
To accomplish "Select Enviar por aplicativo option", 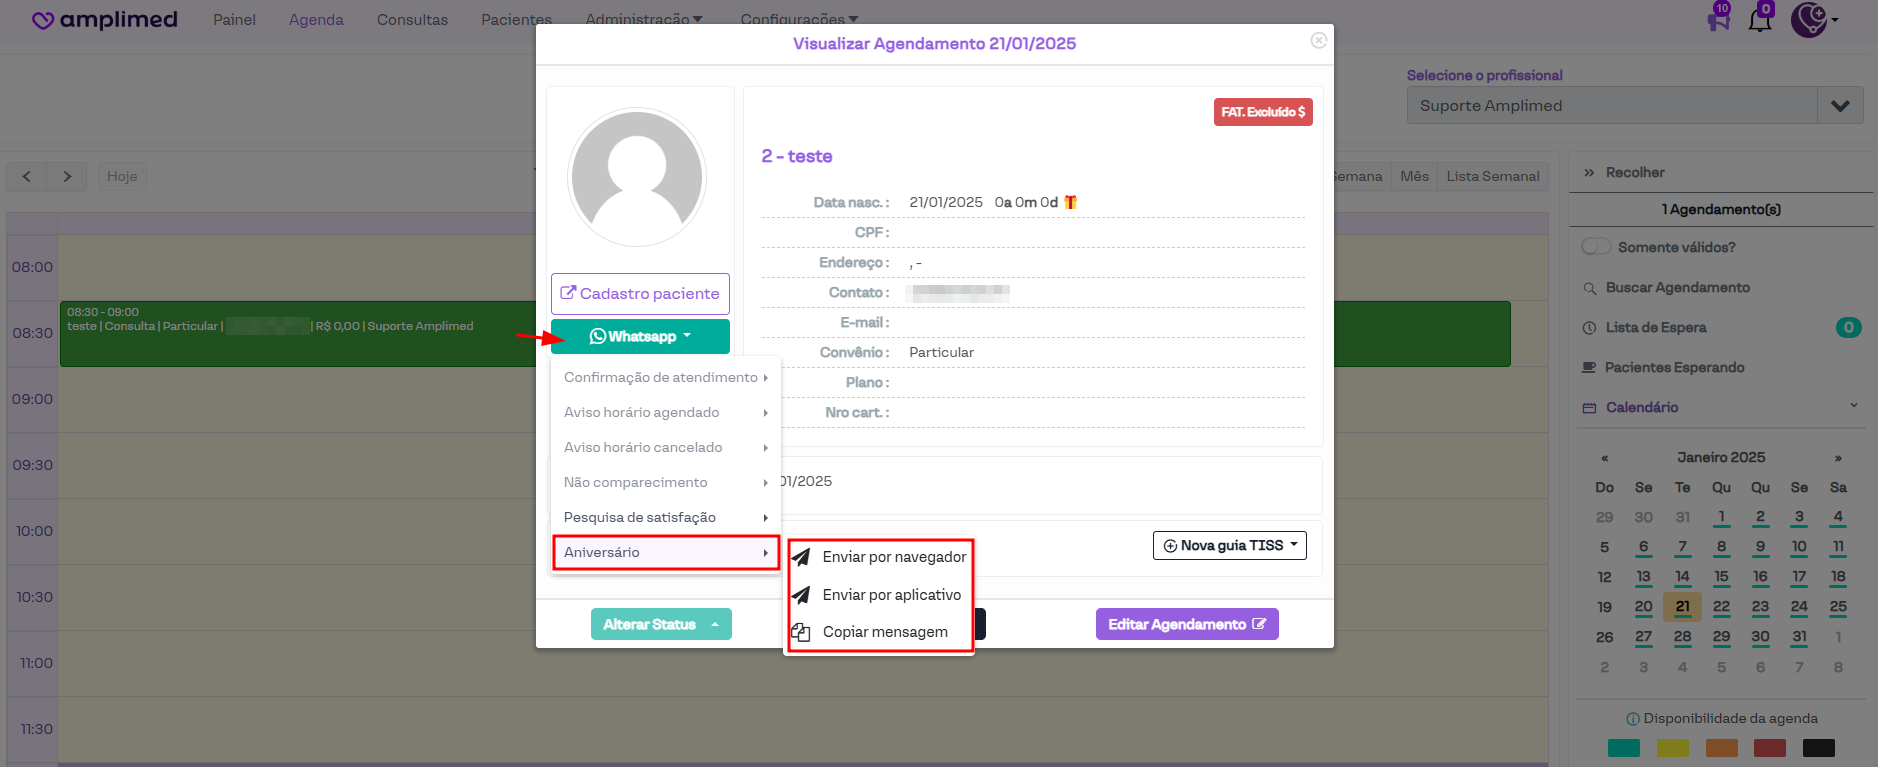I will 891,595.
